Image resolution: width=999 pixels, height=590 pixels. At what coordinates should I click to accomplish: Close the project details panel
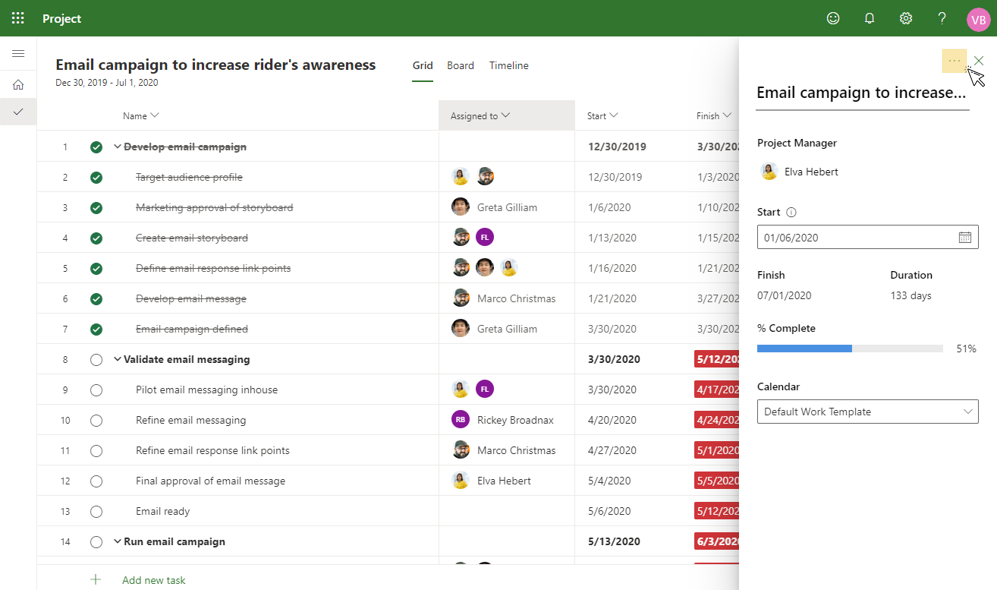coord(979,61)
